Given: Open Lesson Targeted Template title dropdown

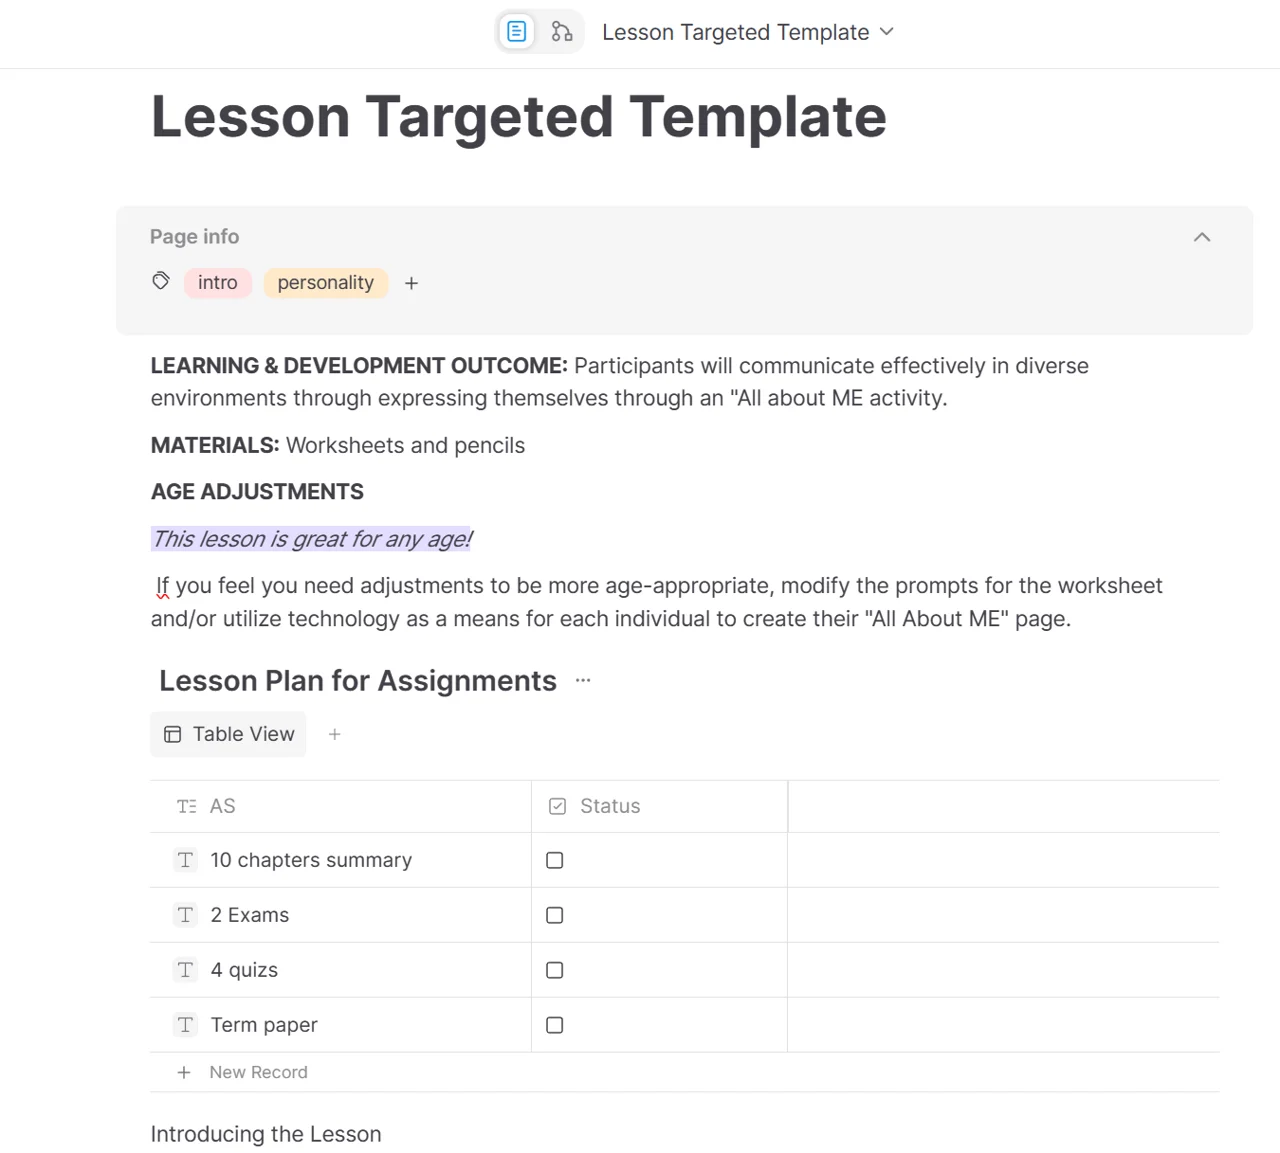Looking at the screenshot, I should 748,32.
